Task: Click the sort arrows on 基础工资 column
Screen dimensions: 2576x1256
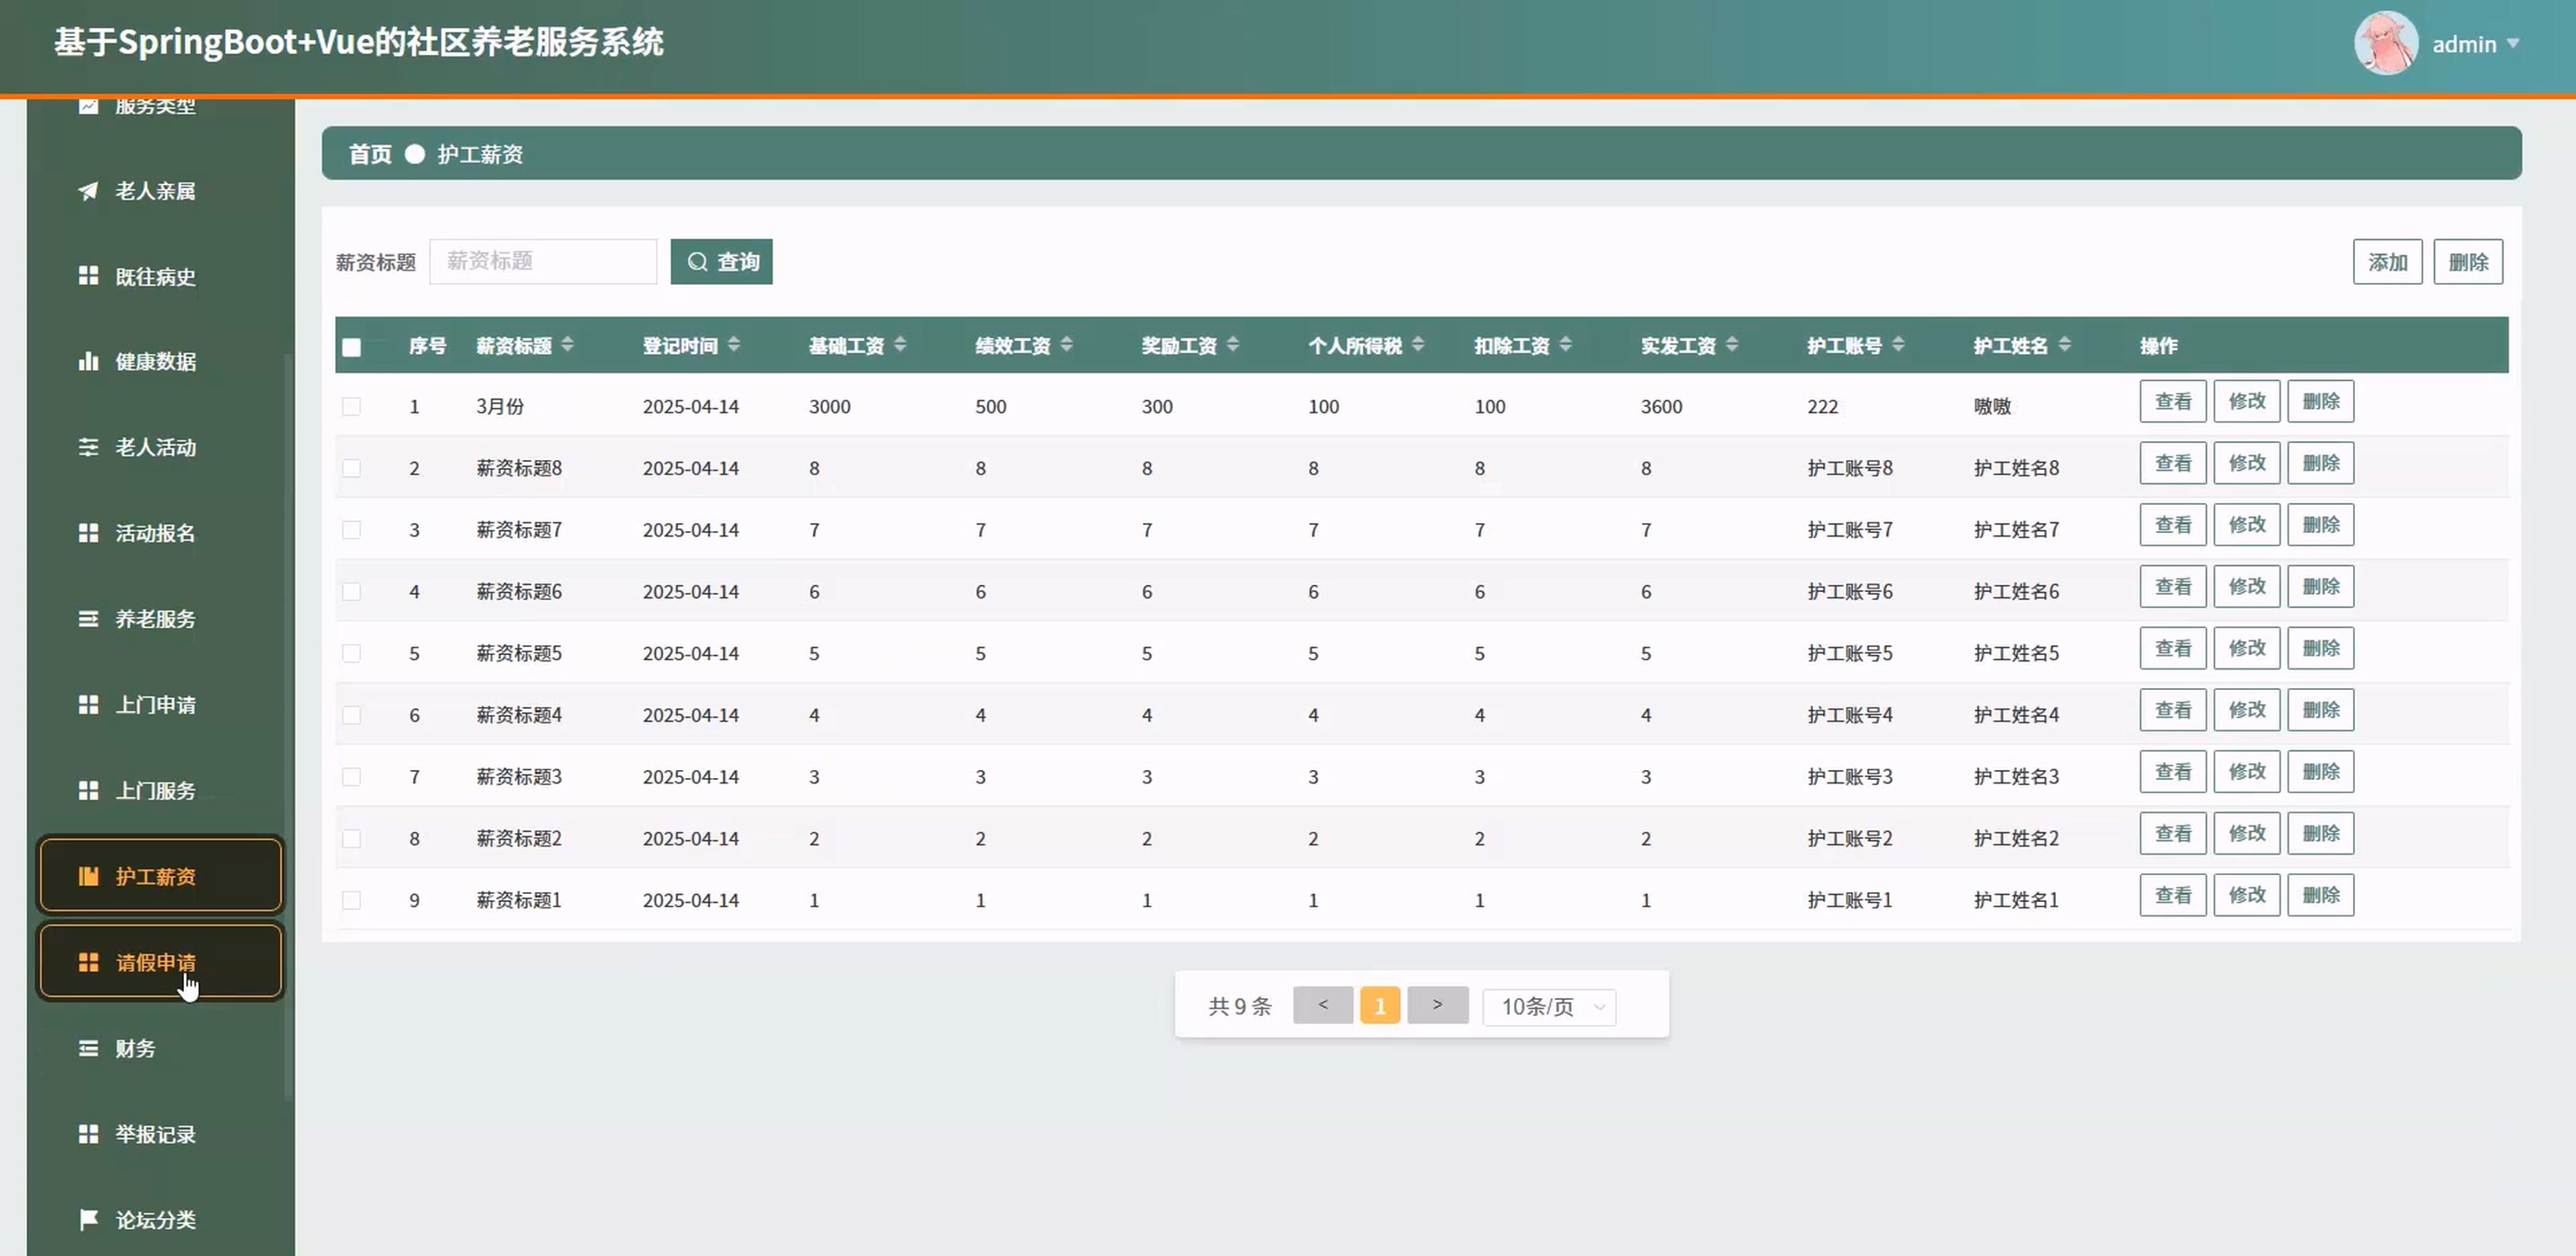Action: coord(900,345)
